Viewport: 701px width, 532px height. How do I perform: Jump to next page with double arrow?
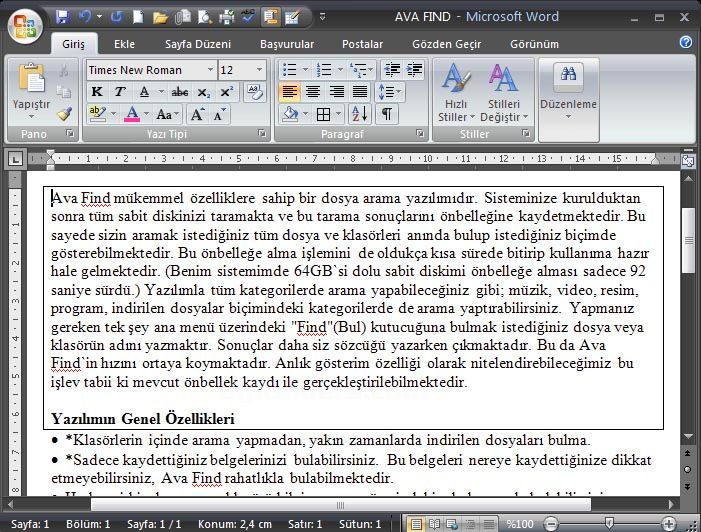click(688, 486)
